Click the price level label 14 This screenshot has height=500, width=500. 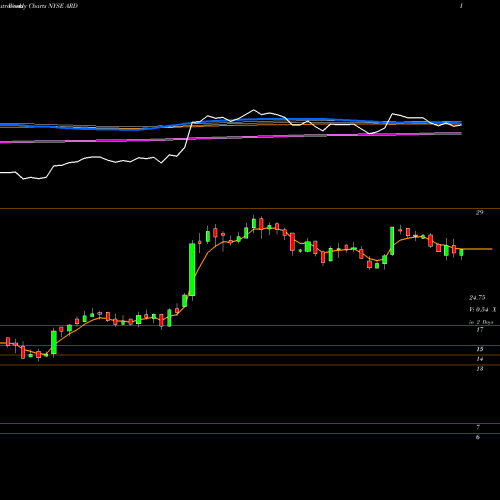point(480,359)
